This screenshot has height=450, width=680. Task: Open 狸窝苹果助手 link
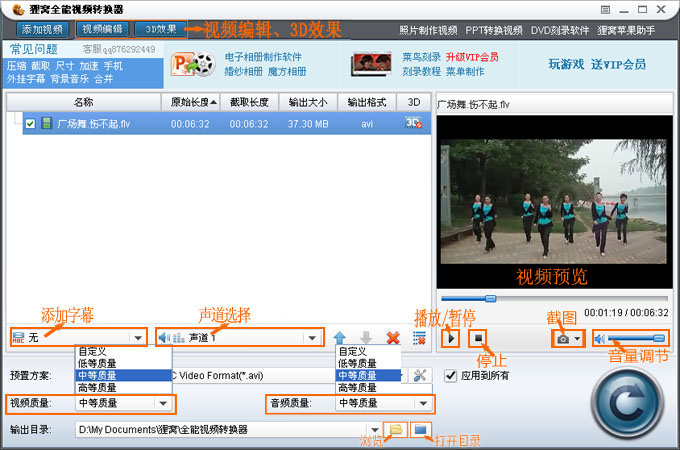tap(626, 30)
